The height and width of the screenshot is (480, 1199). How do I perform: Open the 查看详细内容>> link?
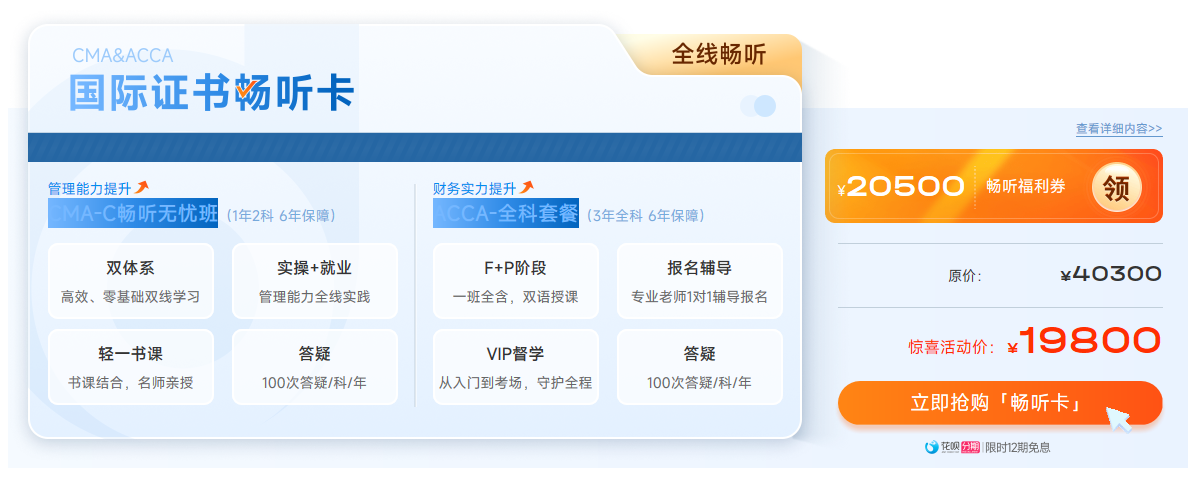[x=1118, y=129]
